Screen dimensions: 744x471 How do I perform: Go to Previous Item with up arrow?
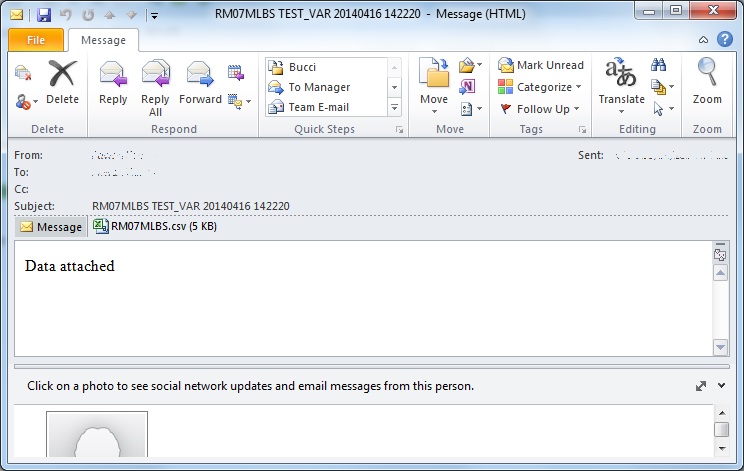tap(110, 15)
